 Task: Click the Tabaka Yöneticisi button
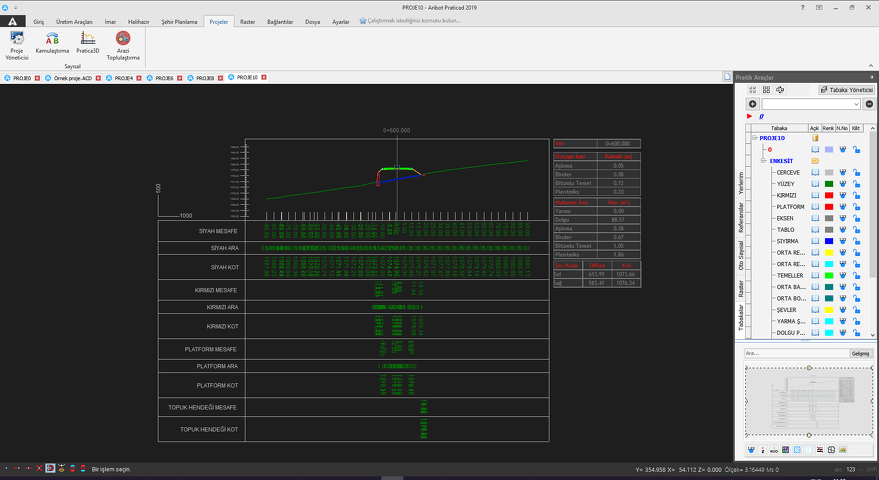(x=847, y=90)
